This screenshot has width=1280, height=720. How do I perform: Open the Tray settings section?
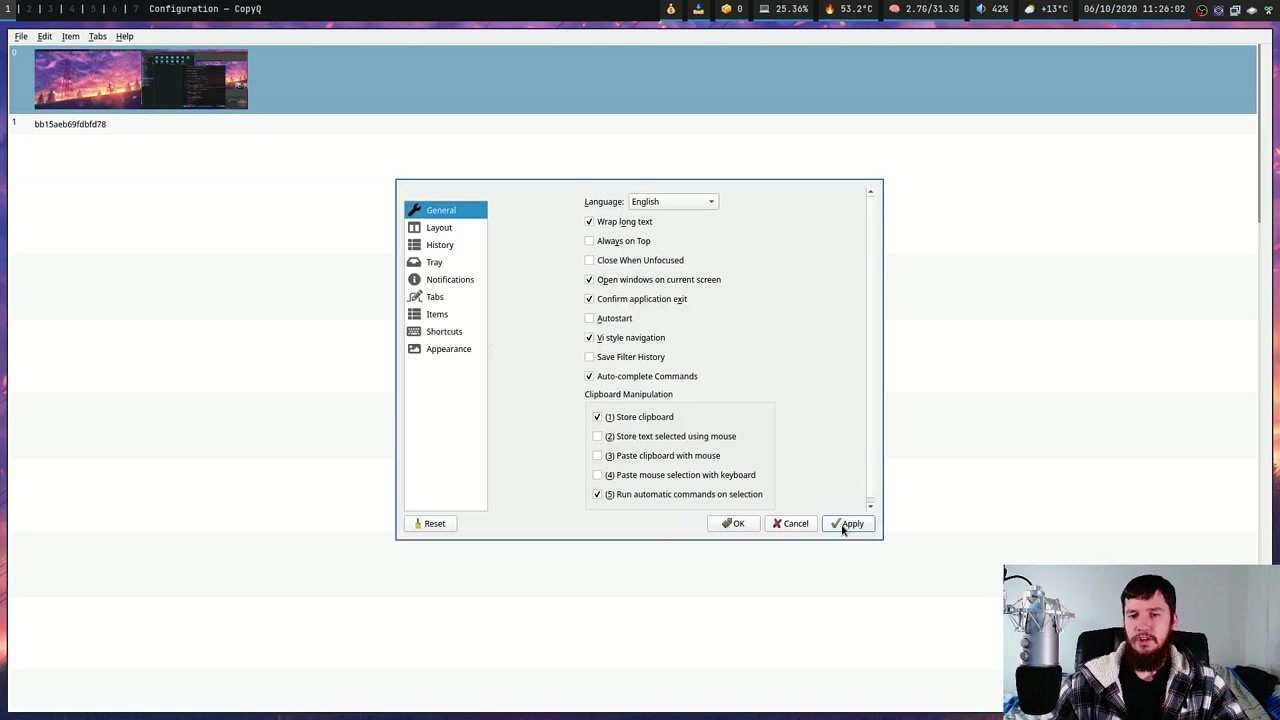coord(434,262)
